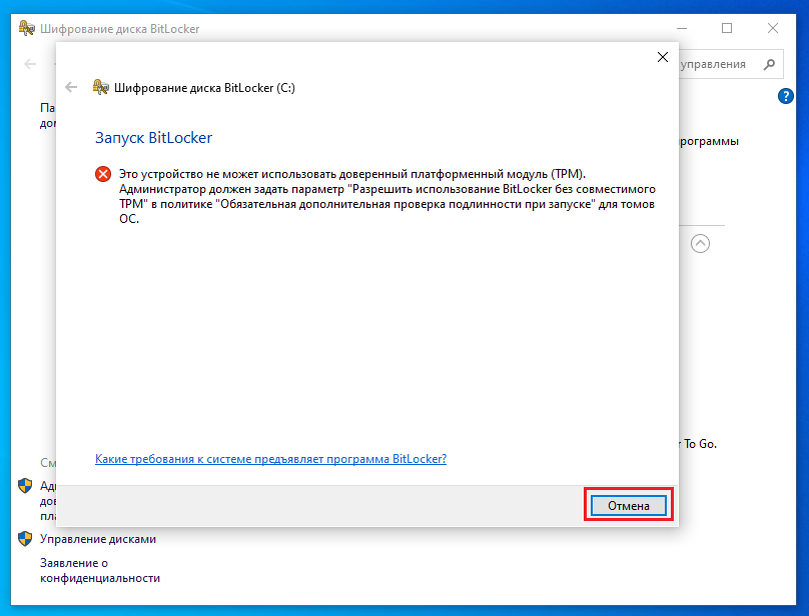Image resolution: width=809 pixels, height=616 pixels.
Task: Click shield icon beside TPM administration link
Action: [25, 485]
